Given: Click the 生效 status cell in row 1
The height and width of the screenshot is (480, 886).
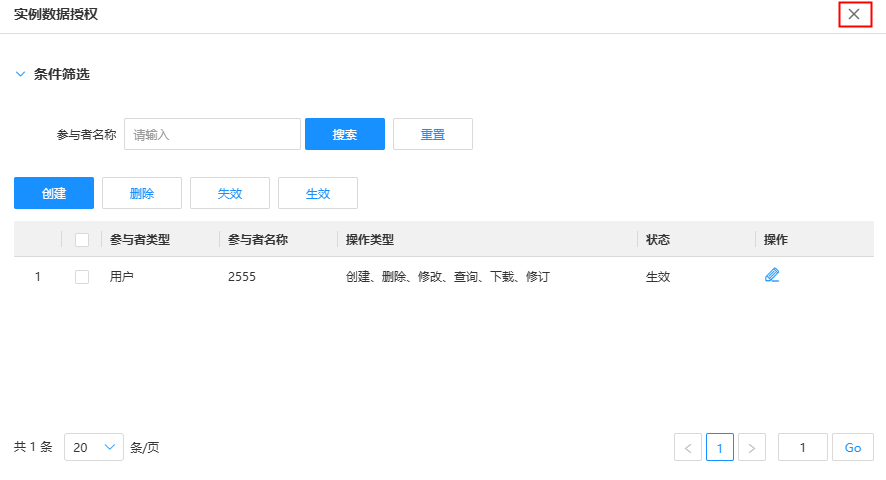Looking at the screenshot, I should coord(658,276).
